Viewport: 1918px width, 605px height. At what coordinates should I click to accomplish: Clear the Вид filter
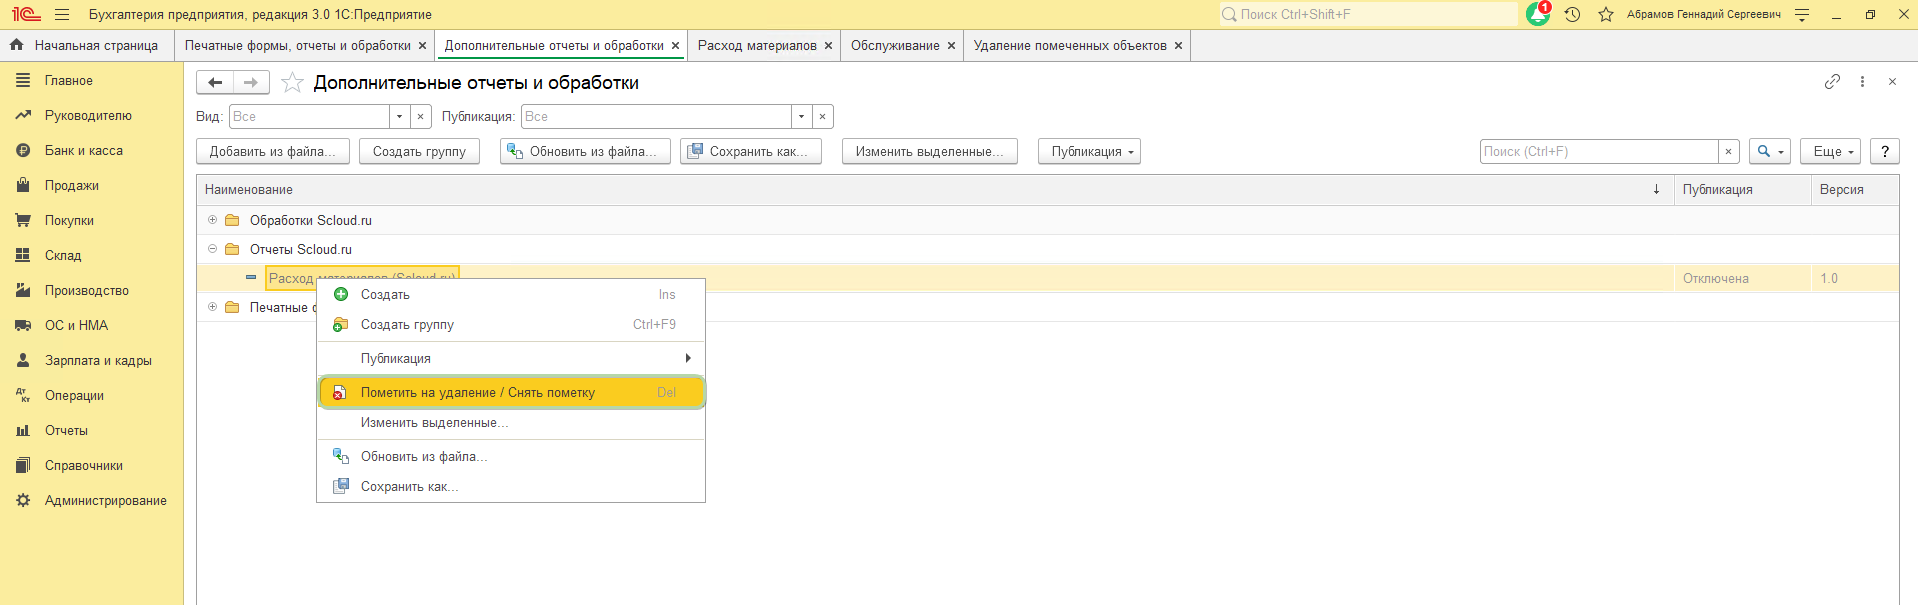tap(421, 116)
